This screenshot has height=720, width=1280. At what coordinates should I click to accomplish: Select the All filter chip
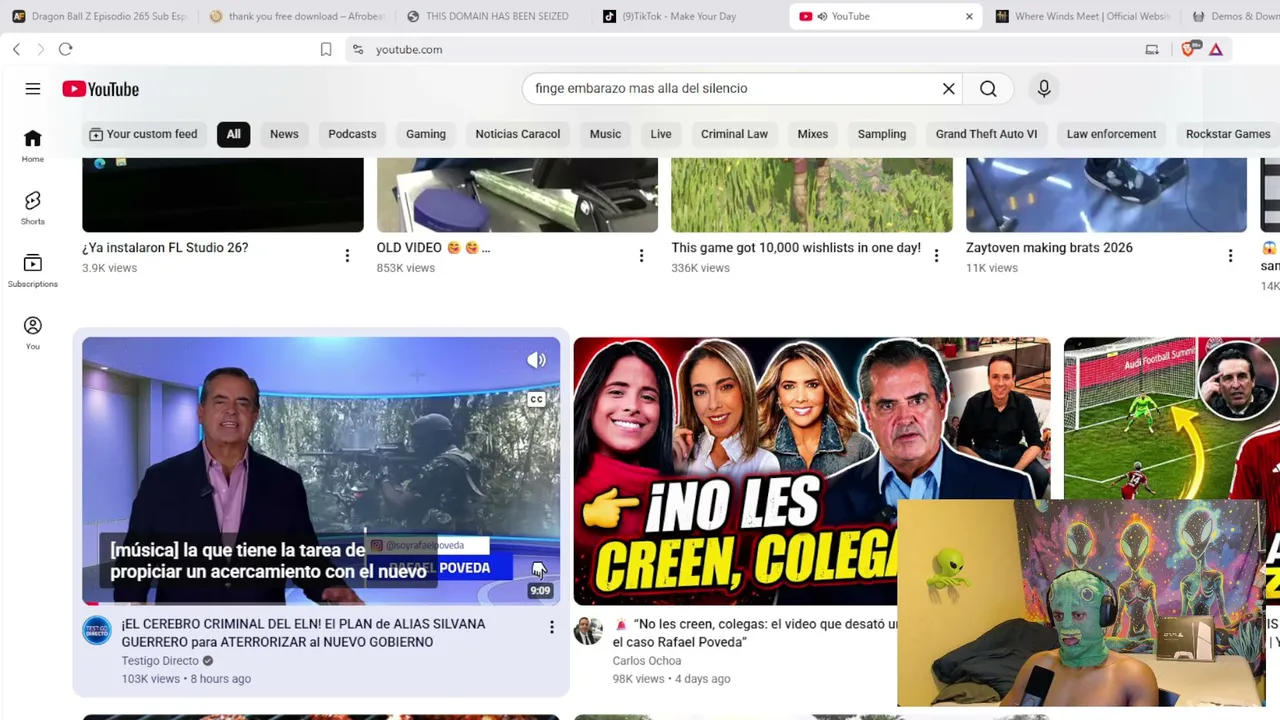point(233,134)
